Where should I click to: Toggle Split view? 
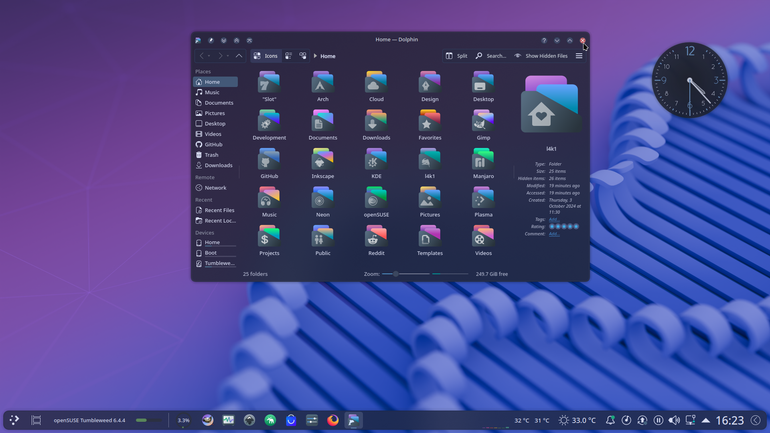(456, 56)
